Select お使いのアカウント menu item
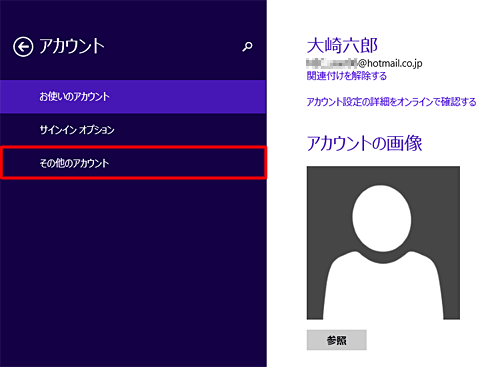This screenshot has height=367, width=500. [x=133, y=97]
